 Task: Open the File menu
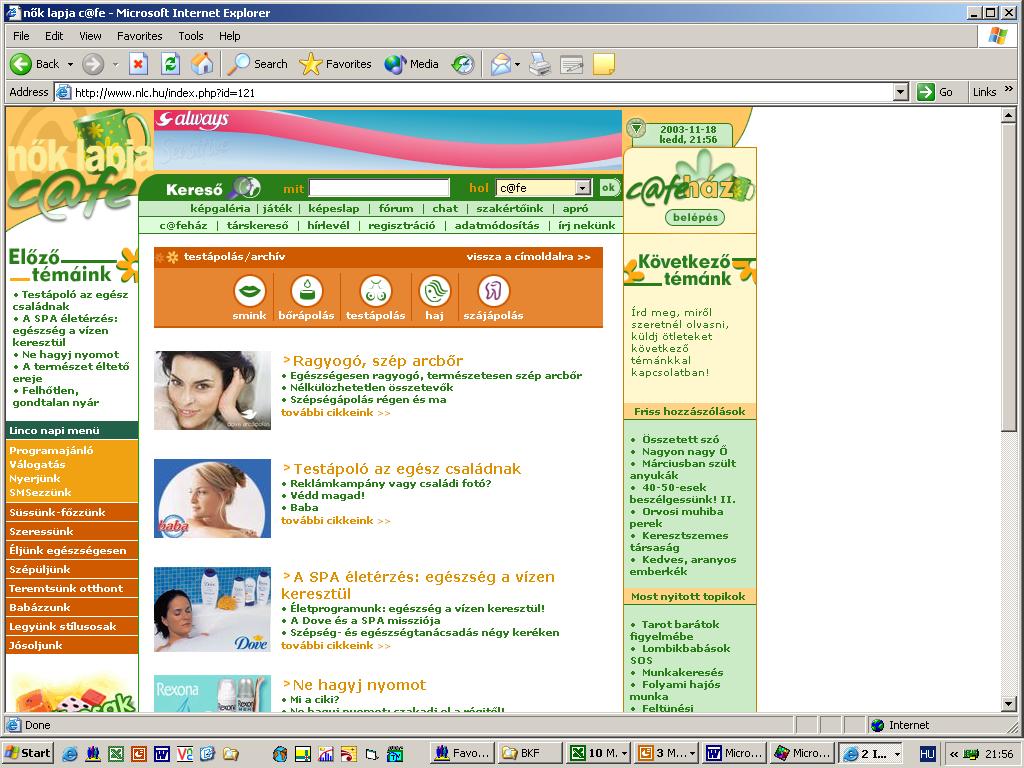click(21, 36)
